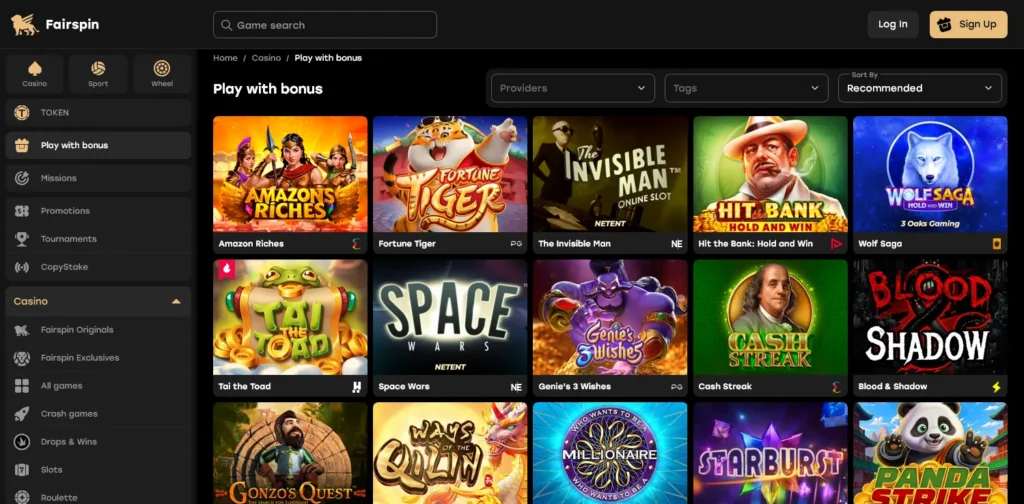Open the Wolf Saga game thumbnail
The height and width of the screenshot is (504, 1024).
coord(930,174)
